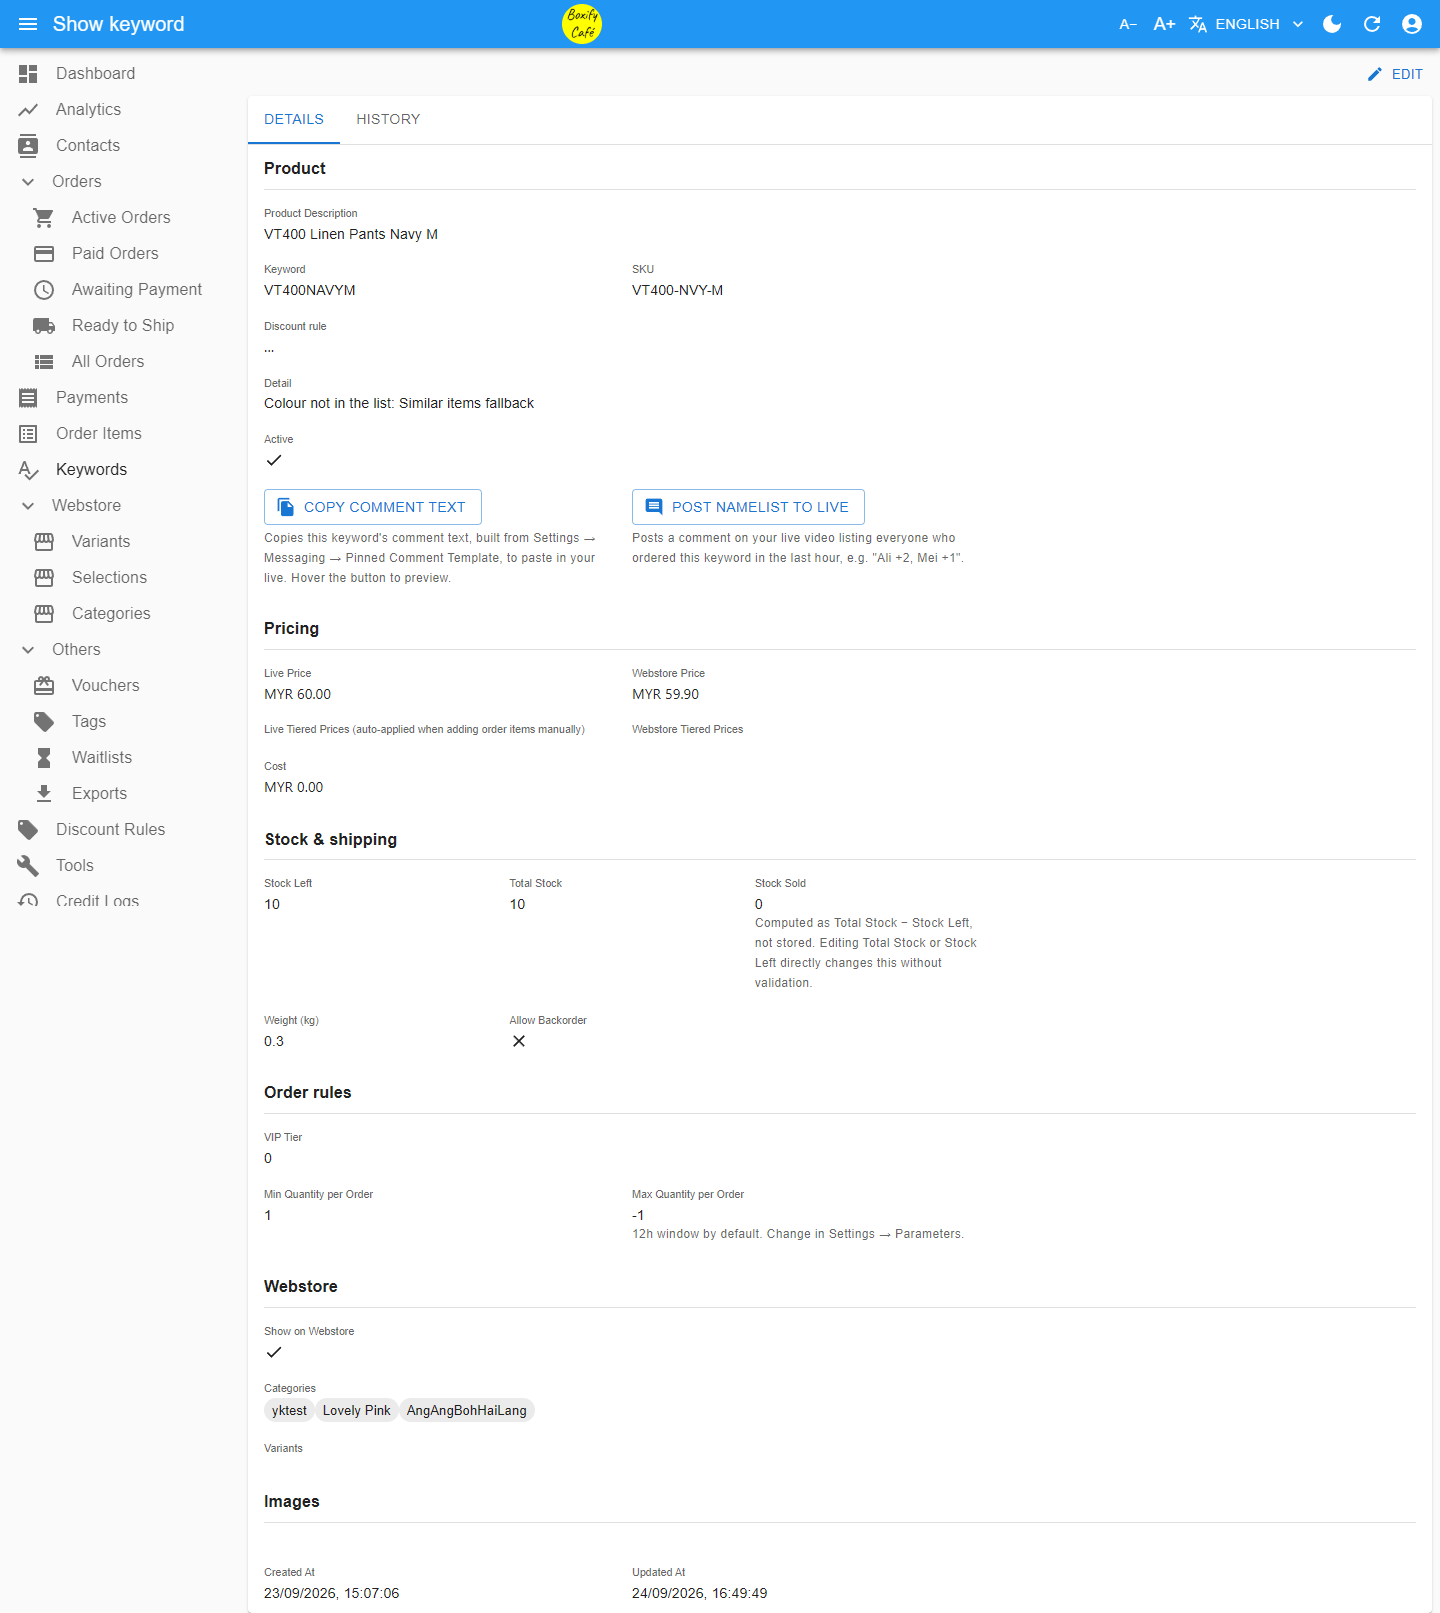Click the All Orders list icon
Viewport: 1440px width, 1613px height.
coord(44,361)
